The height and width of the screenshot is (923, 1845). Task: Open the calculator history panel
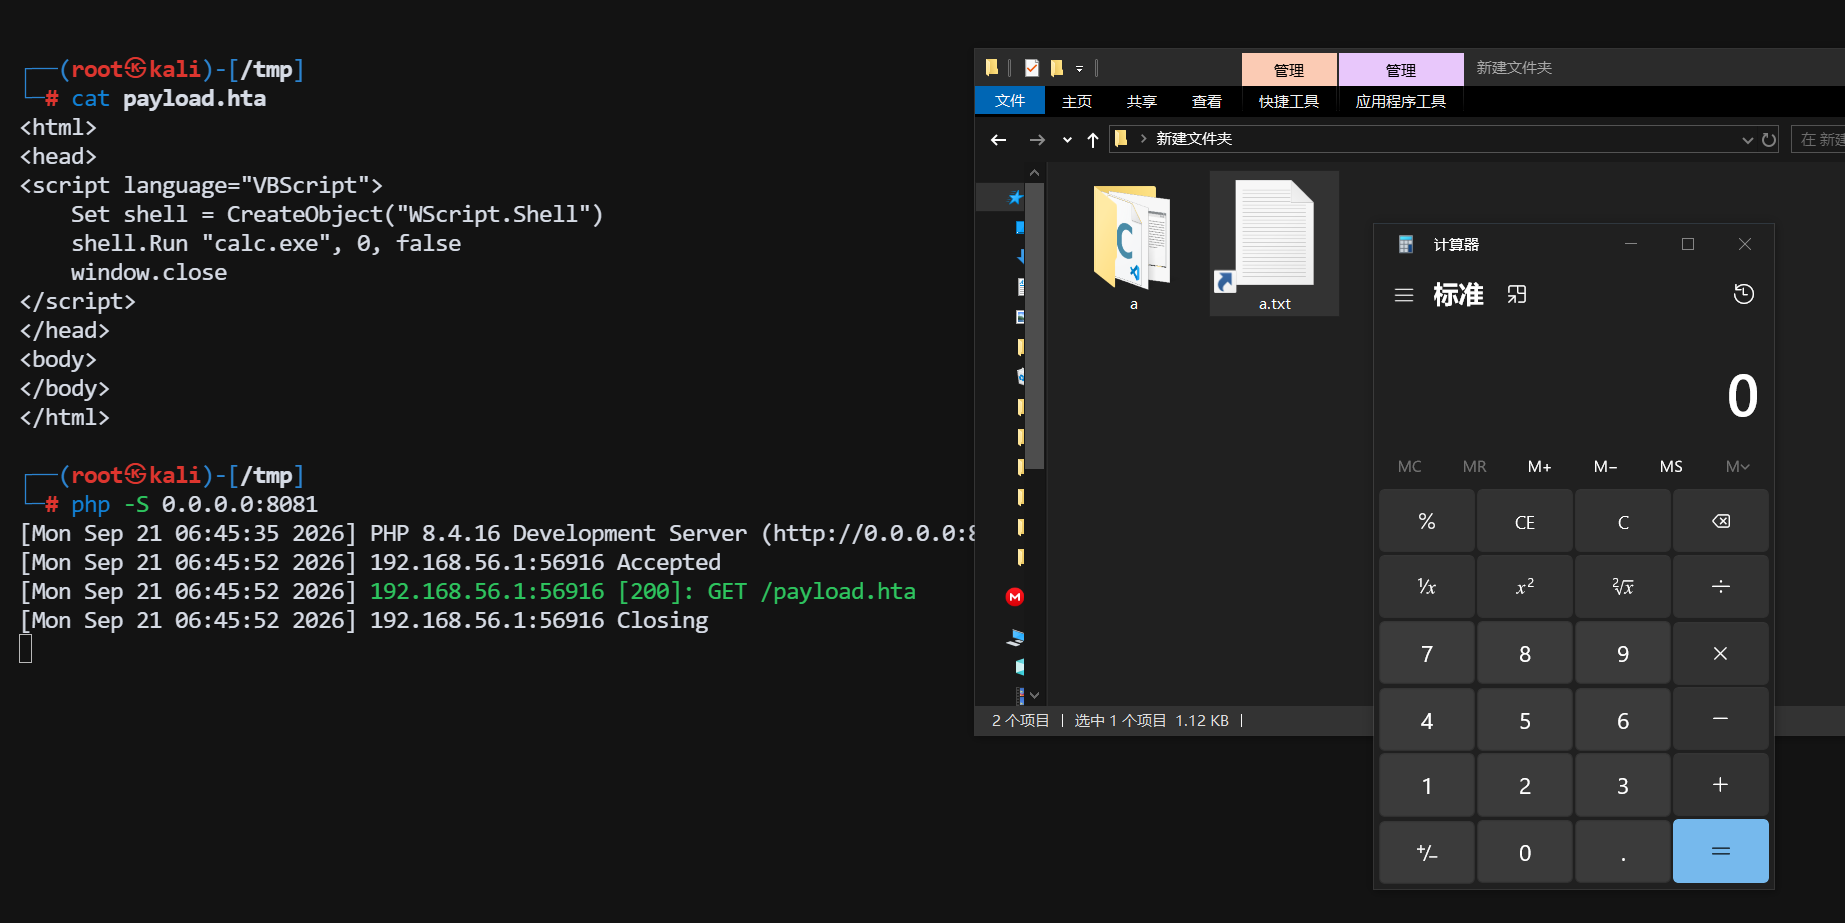pyautogui.click(x=1744, y=294)
